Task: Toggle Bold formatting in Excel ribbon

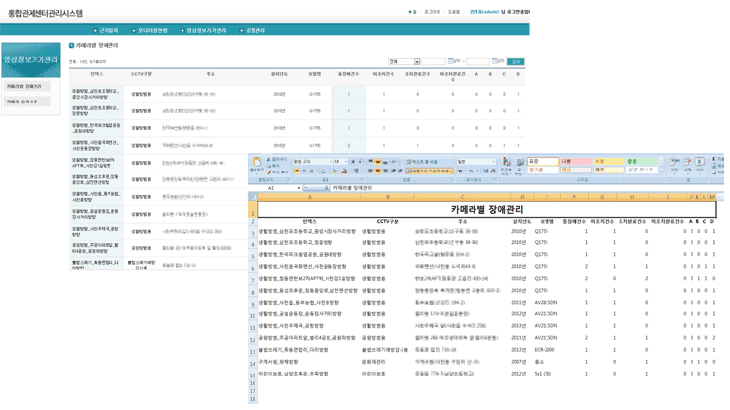Action: pyautogui.click(x=297, y=171)
